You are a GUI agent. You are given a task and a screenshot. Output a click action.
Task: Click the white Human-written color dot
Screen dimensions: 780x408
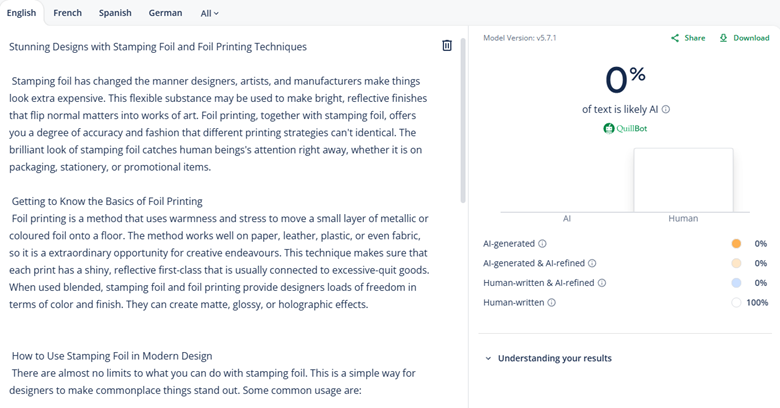(736, 302)
